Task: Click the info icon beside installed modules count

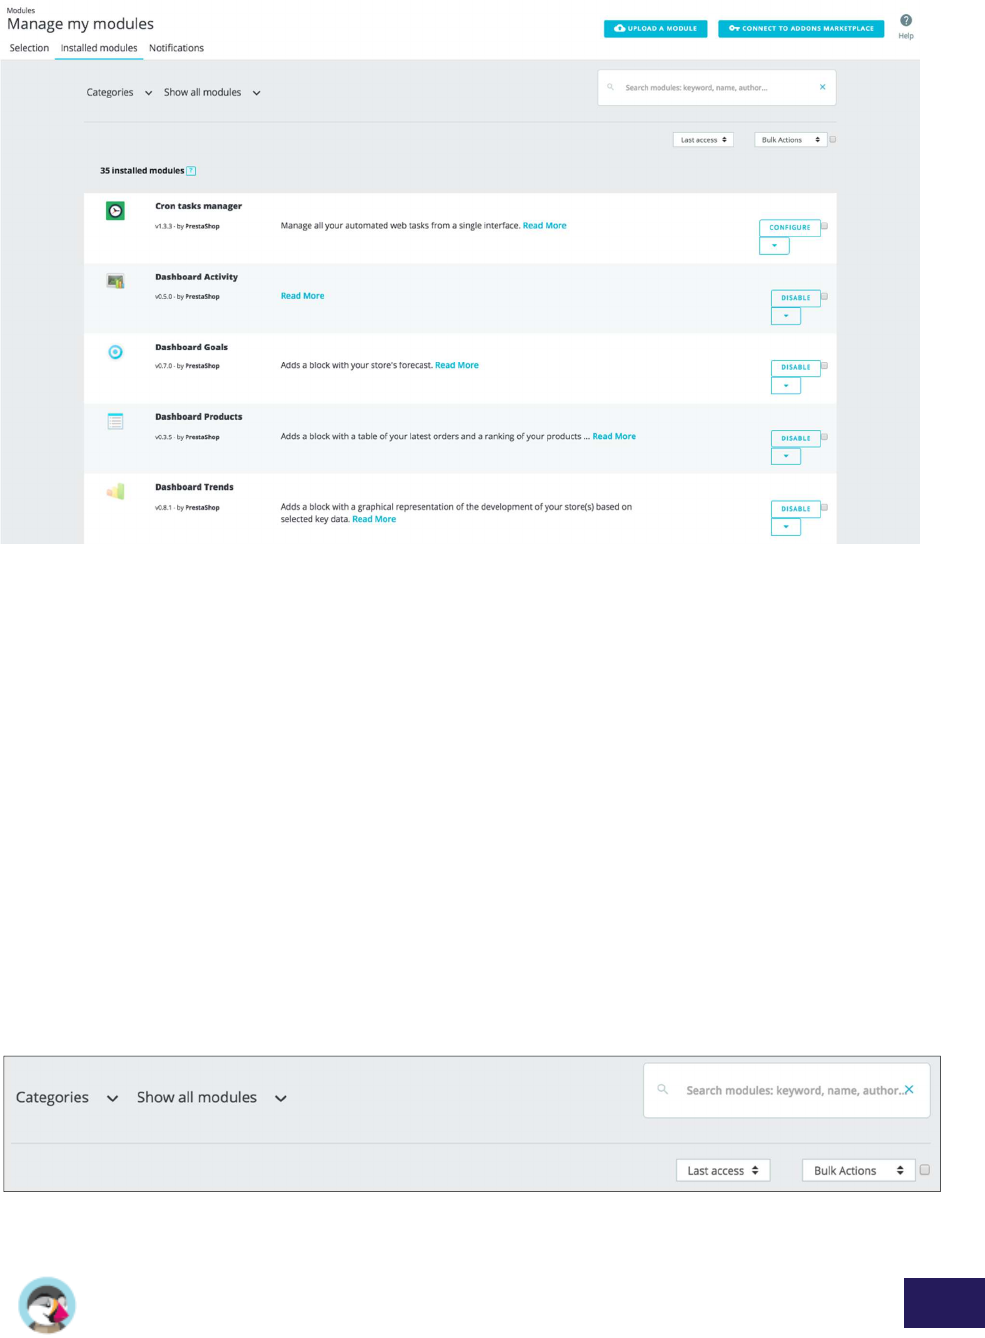Action: 191,171
